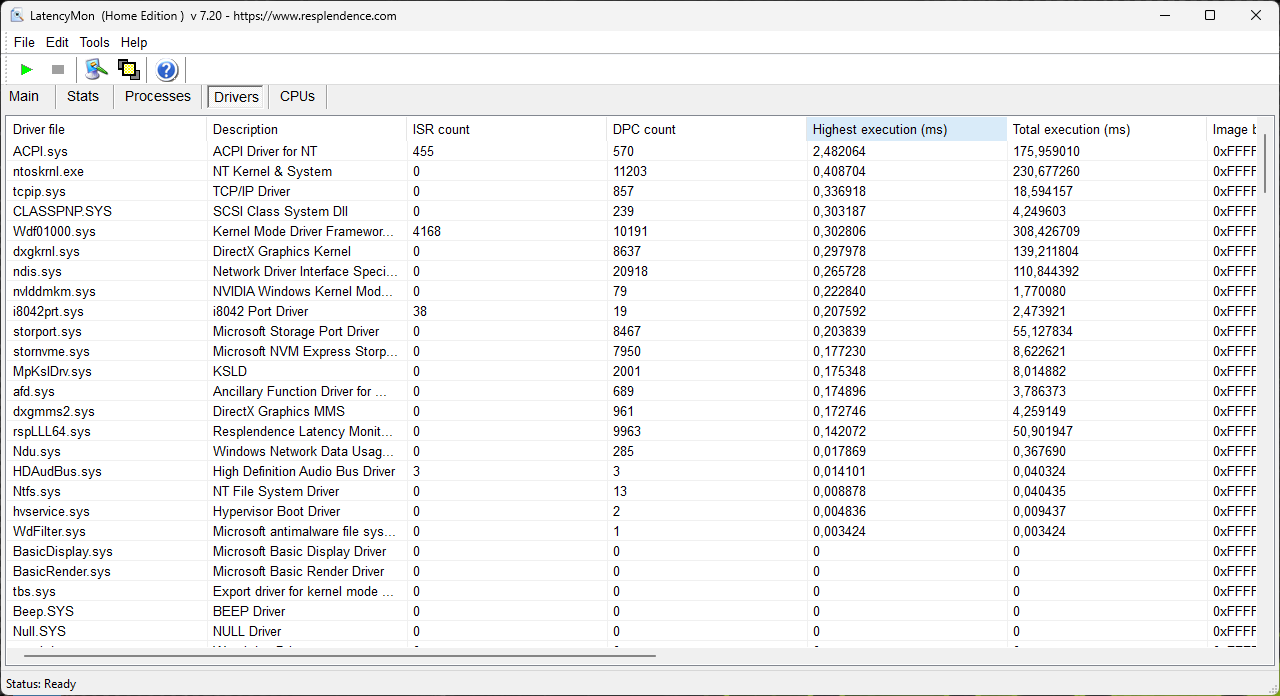Switch to the Stats tab
This screenshot has height=696, width=1280.
[x=83, y=96]
